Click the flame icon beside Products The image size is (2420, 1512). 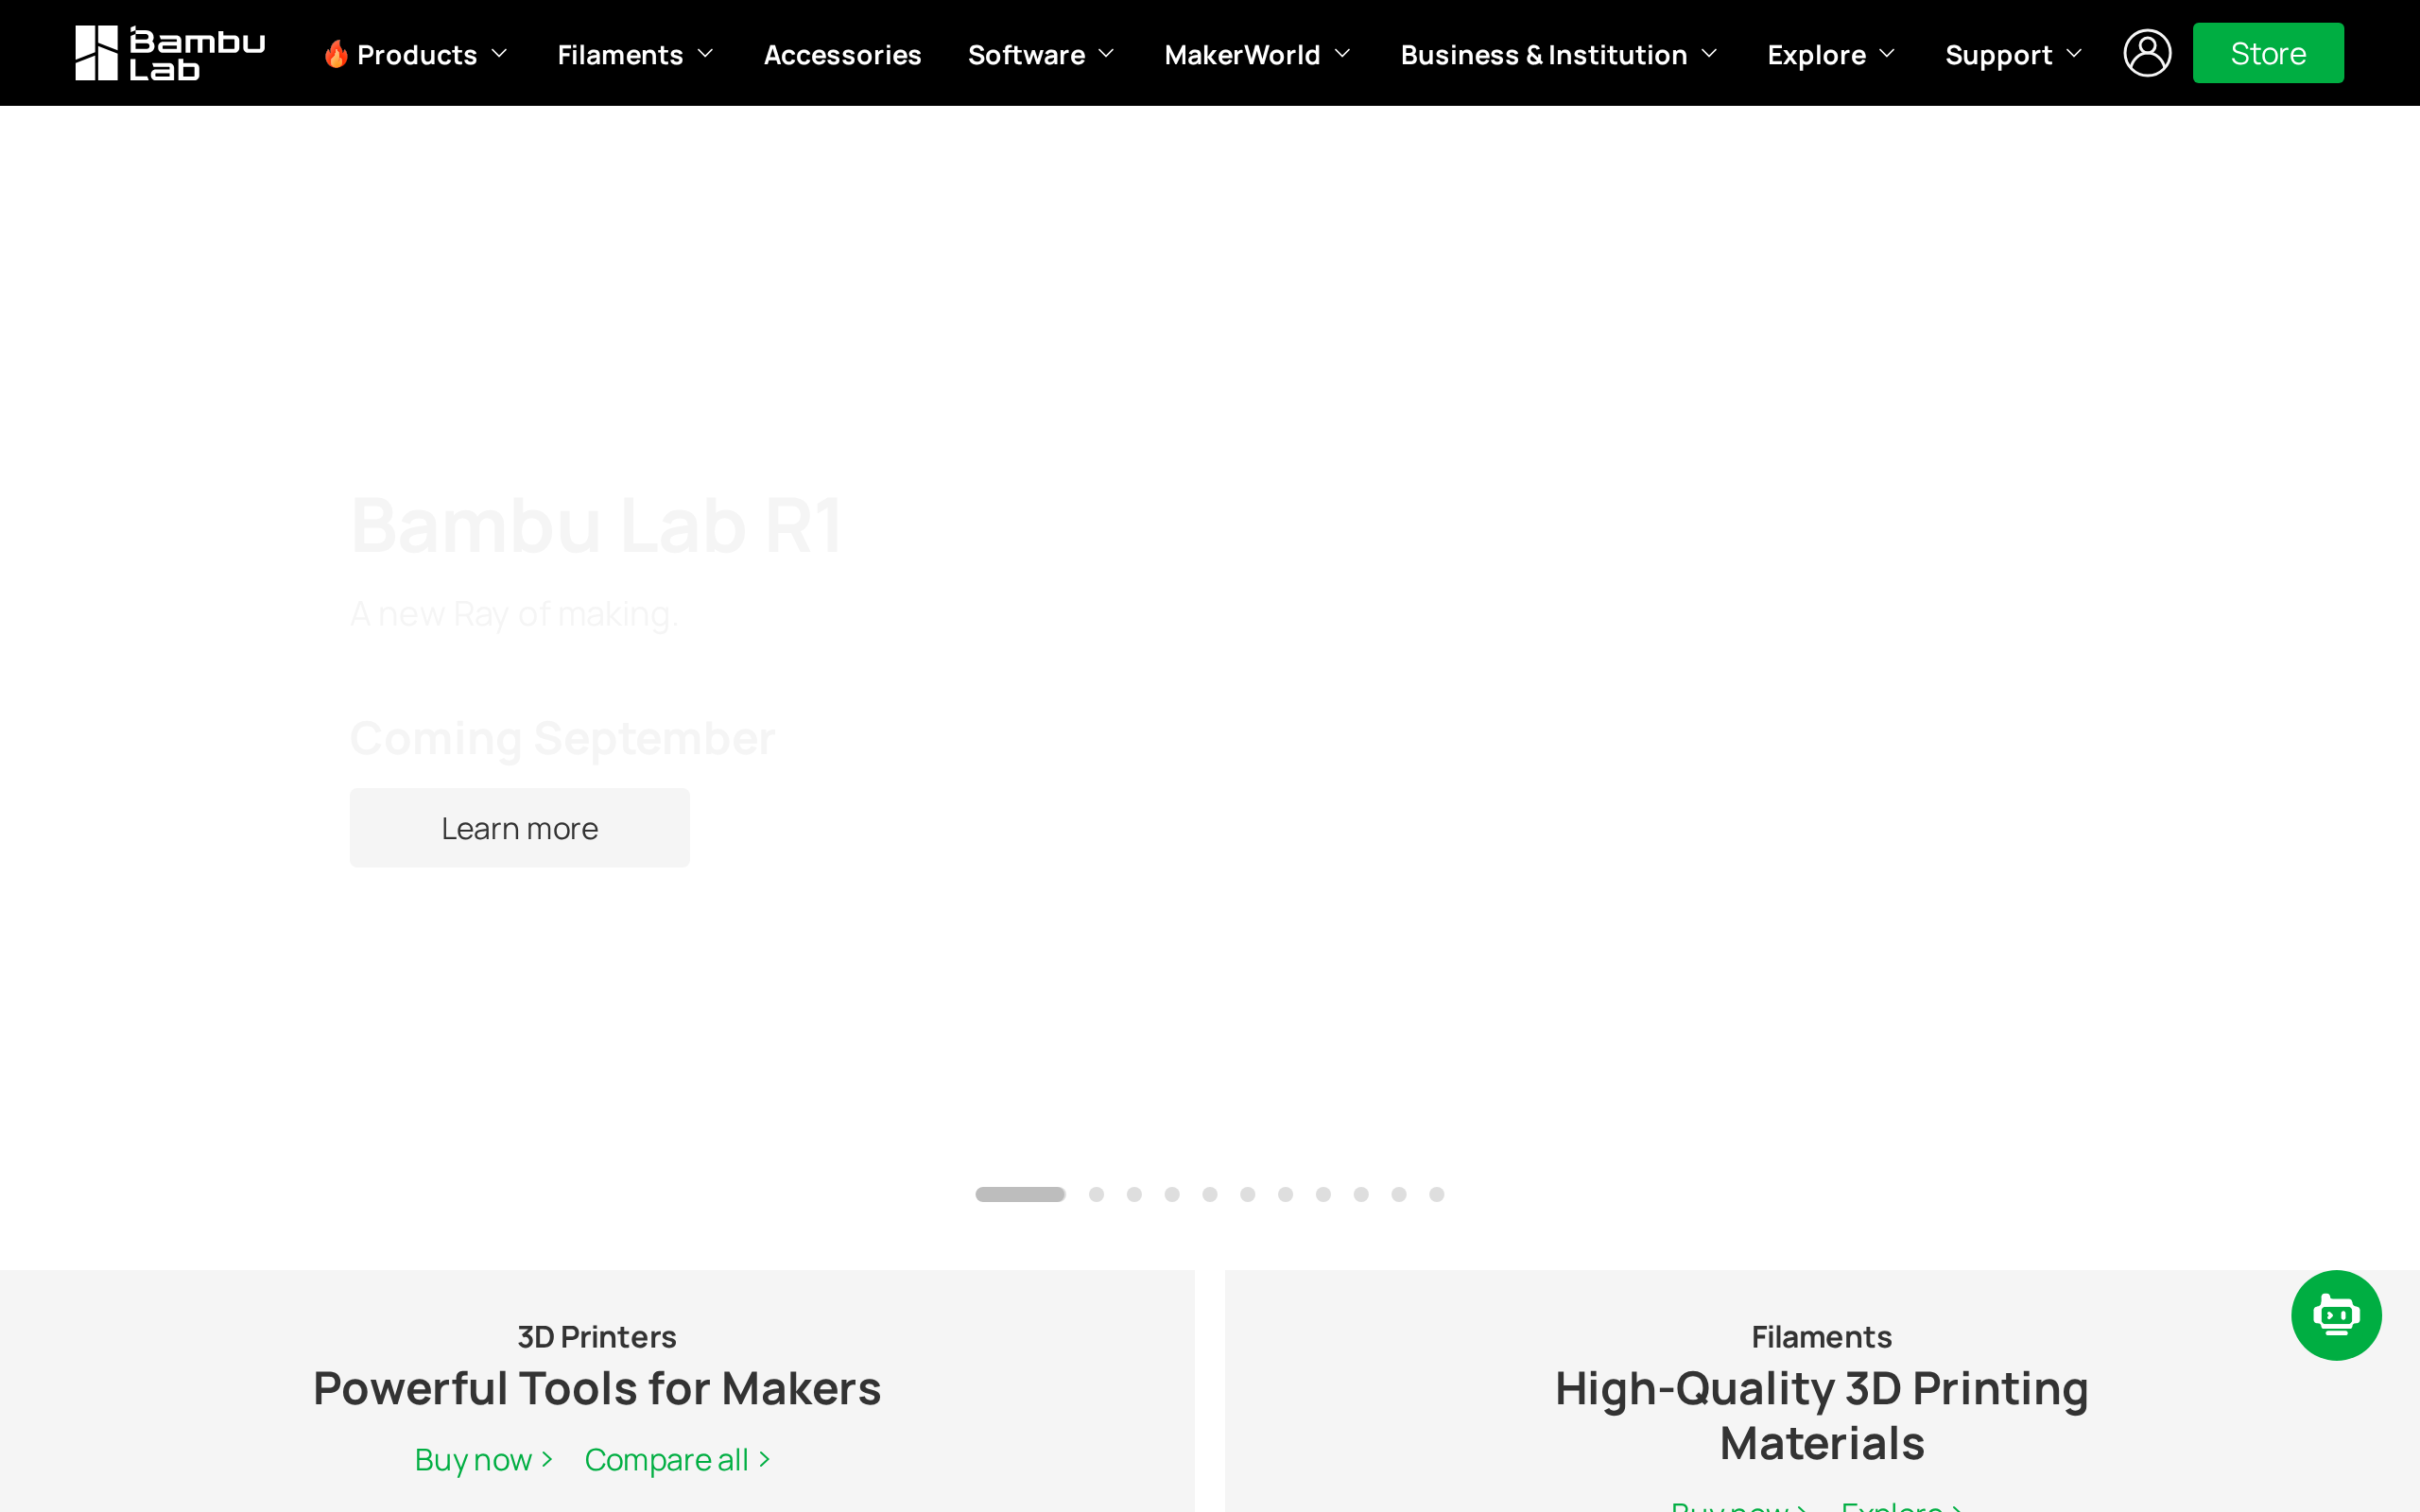336,53
